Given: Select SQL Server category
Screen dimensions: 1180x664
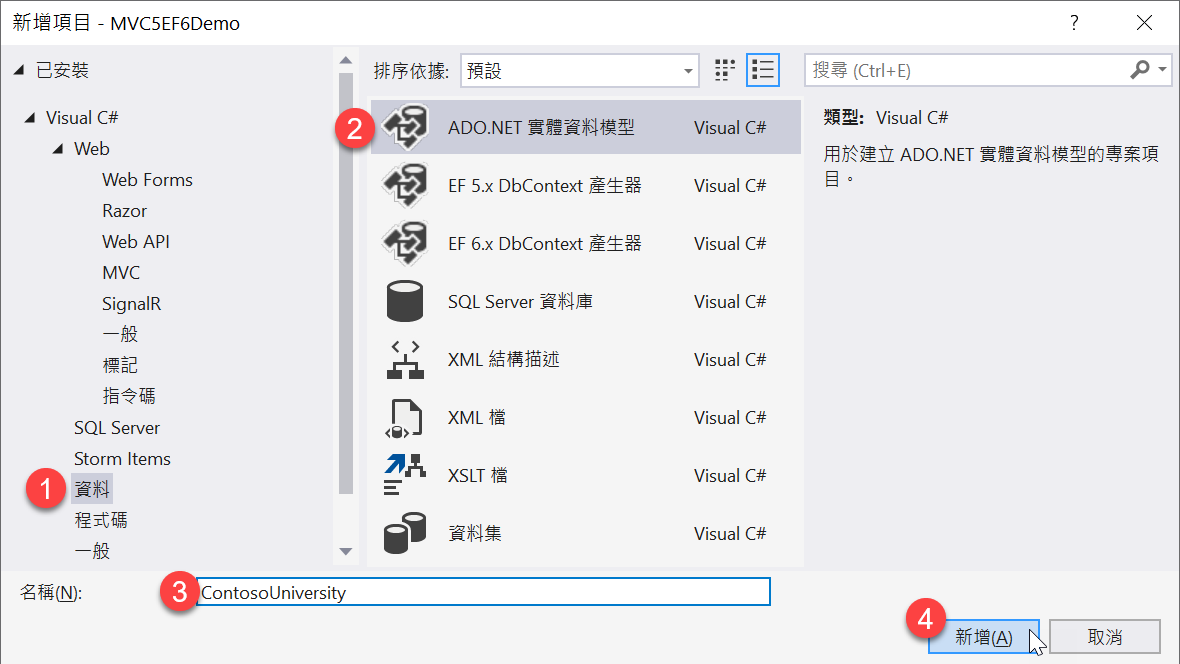Looking at the screenshot, I should (x=117, y=428).
